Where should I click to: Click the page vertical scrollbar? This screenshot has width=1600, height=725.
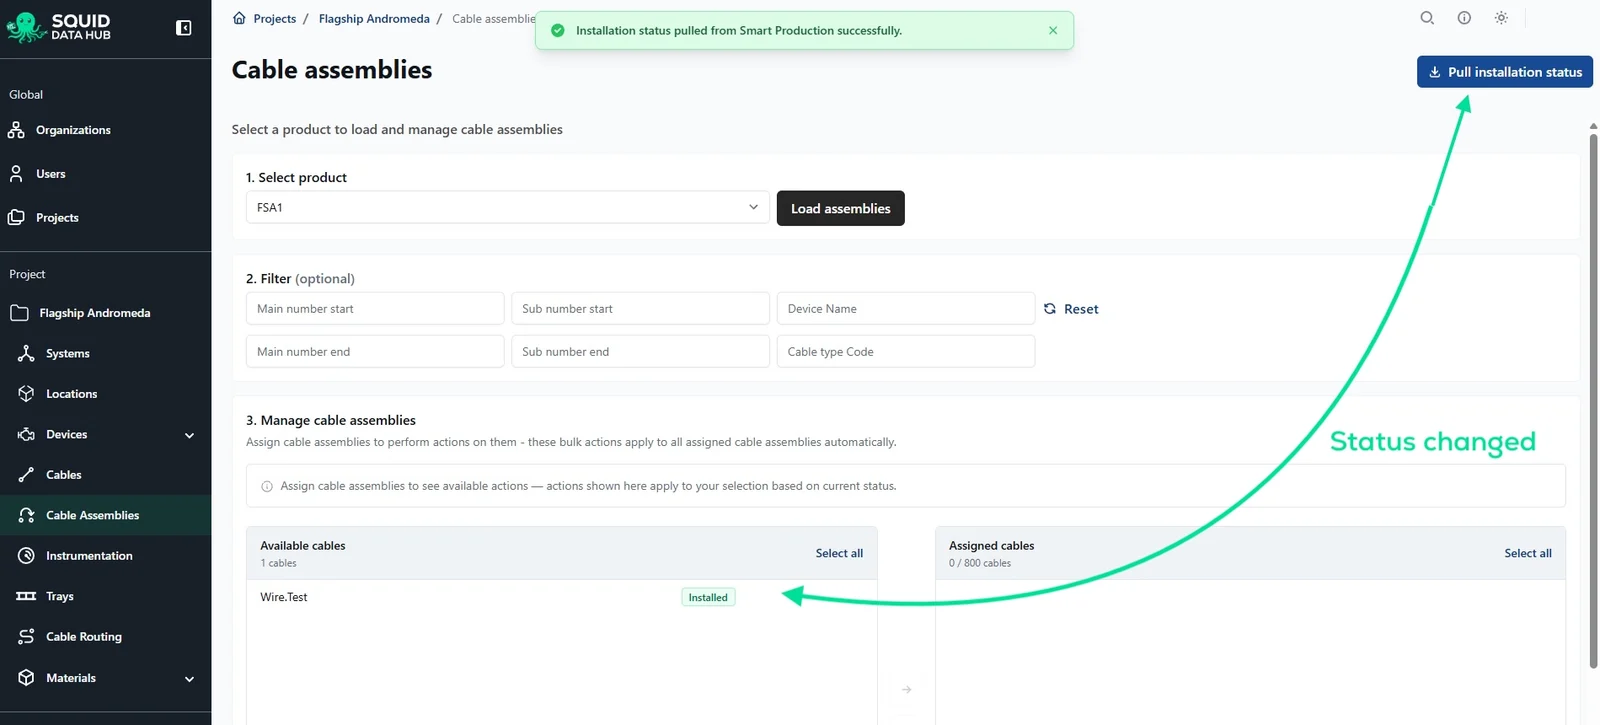(x=1593, y=400)
